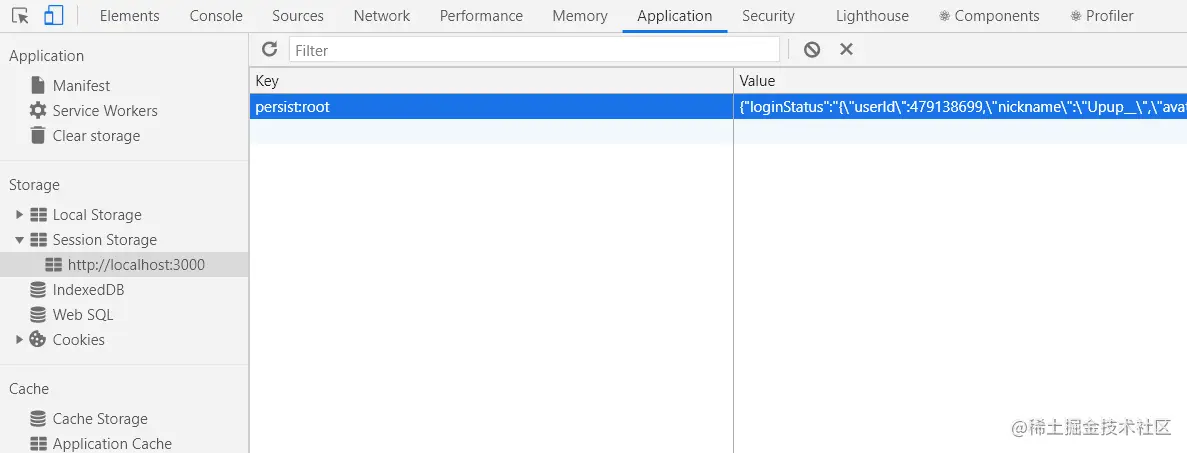Click the Session Storage grid icon
Image resolution: width=1187 pixels, height=453 pixels.
(38, 240)
